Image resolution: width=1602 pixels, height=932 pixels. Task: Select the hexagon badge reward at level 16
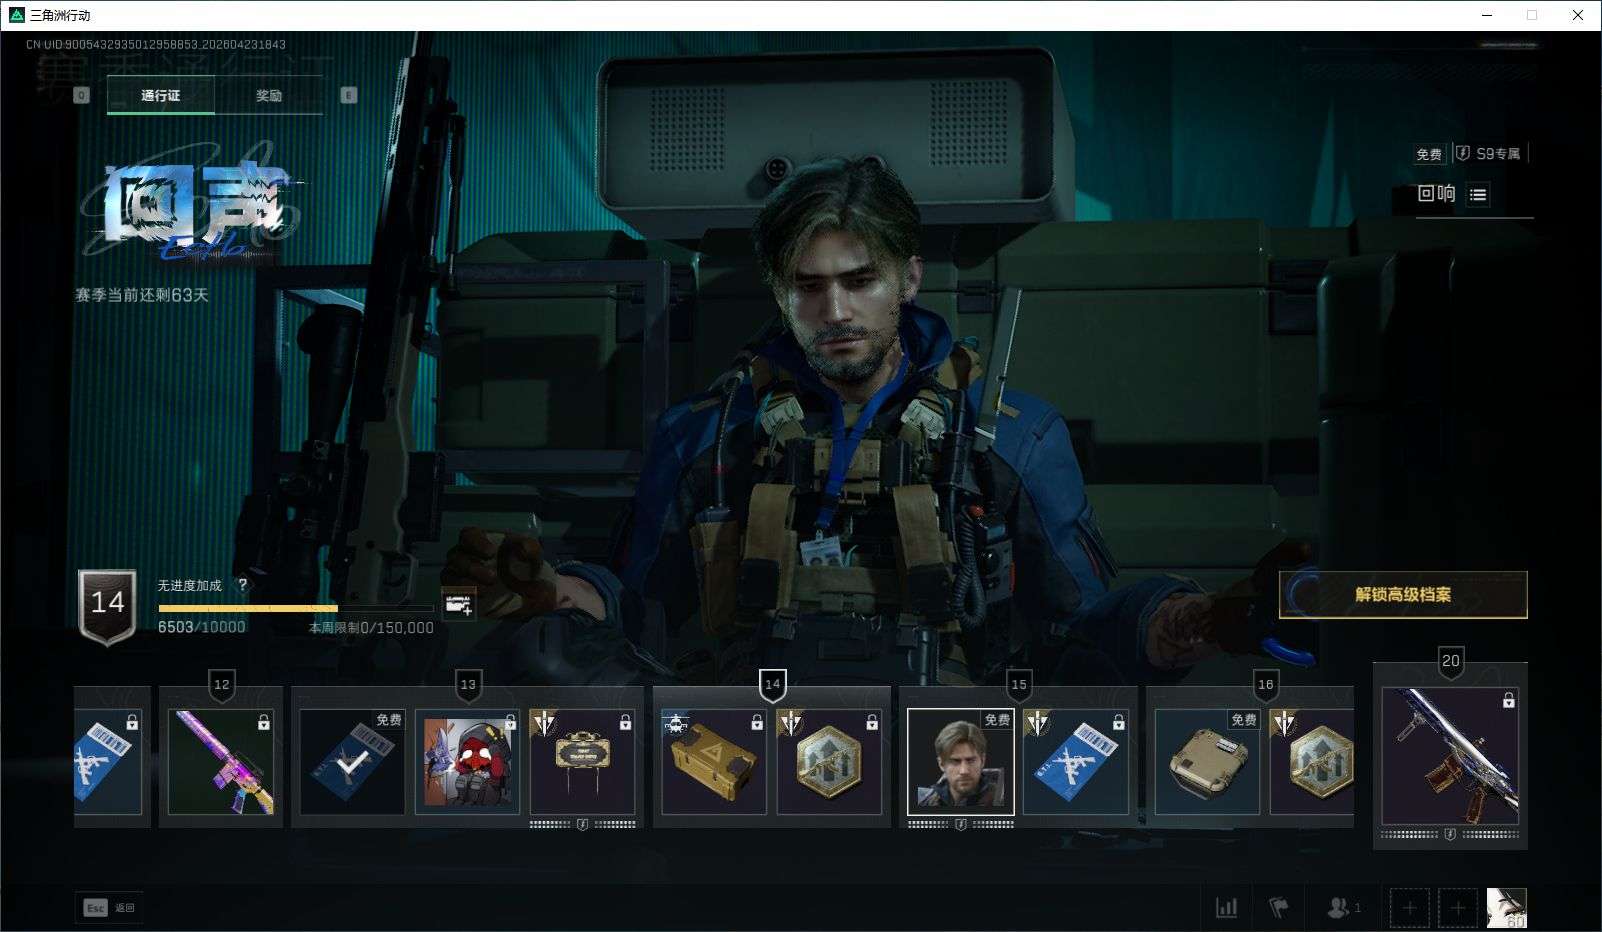click(1312, 762)
